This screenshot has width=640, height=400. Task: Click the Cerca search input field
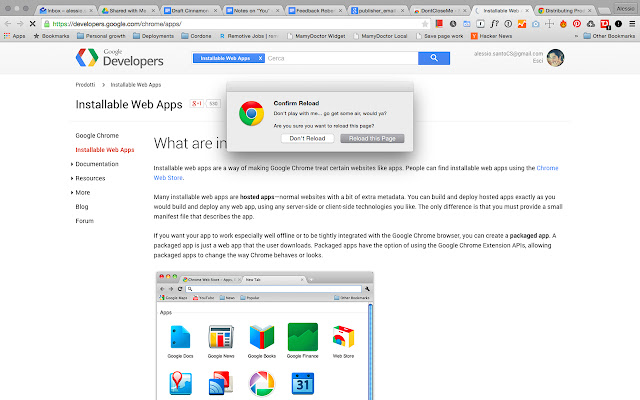(342, 58)
